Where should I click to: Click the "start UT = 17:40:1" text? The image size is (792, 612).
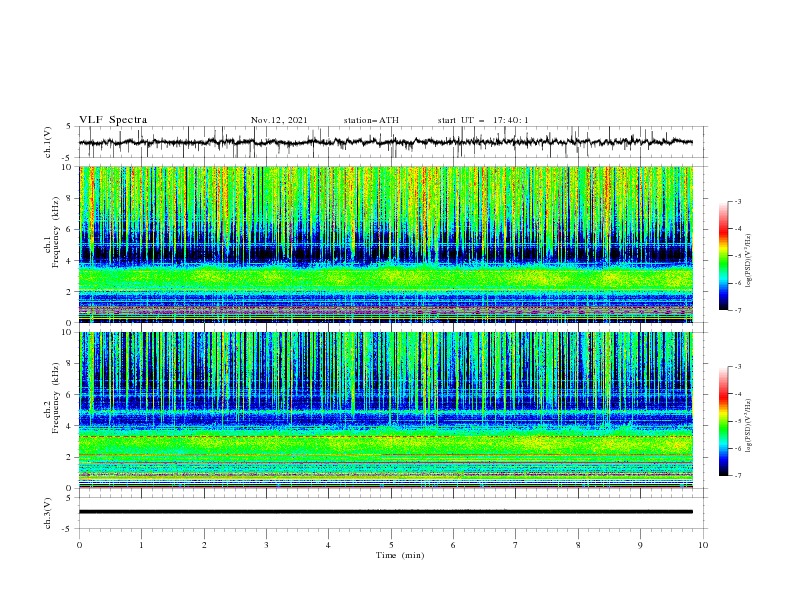(483, 120)
